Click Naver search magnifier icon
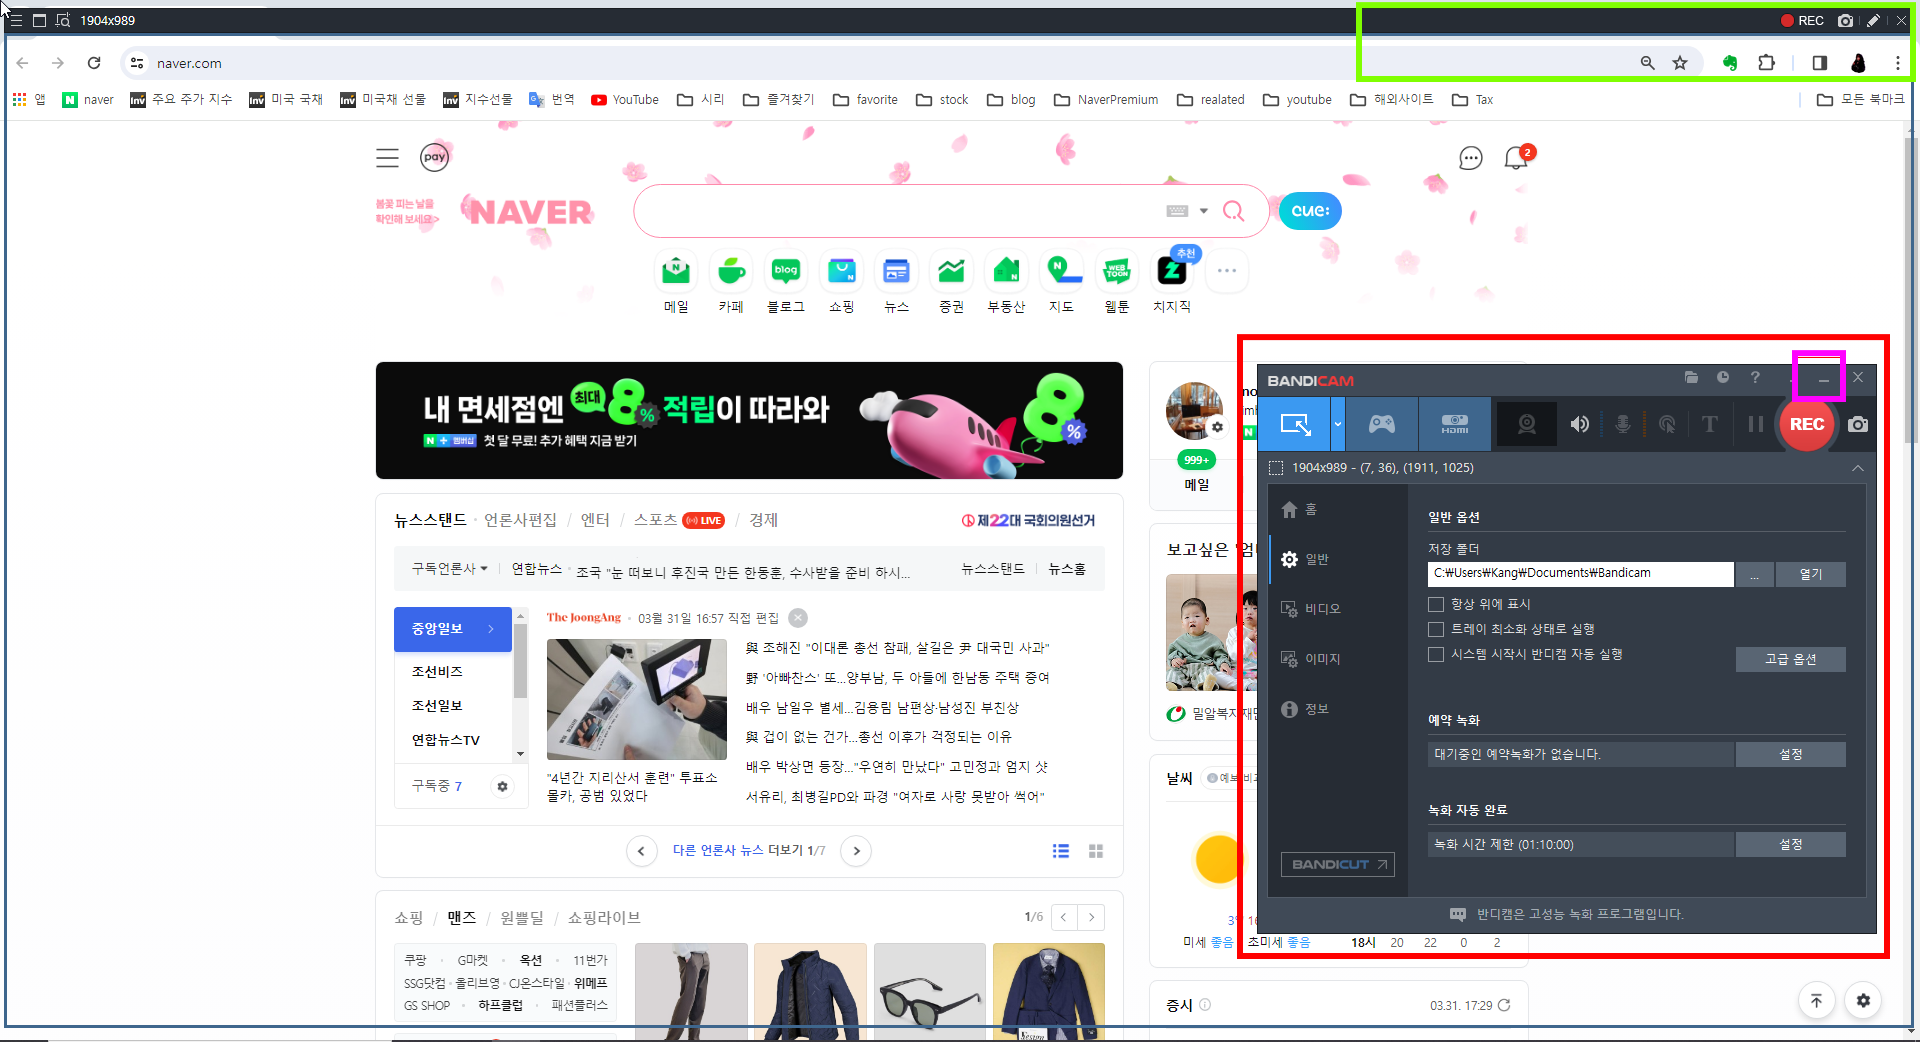This screenshot has width=1920, height=1042. click(x=1234, y=211)
